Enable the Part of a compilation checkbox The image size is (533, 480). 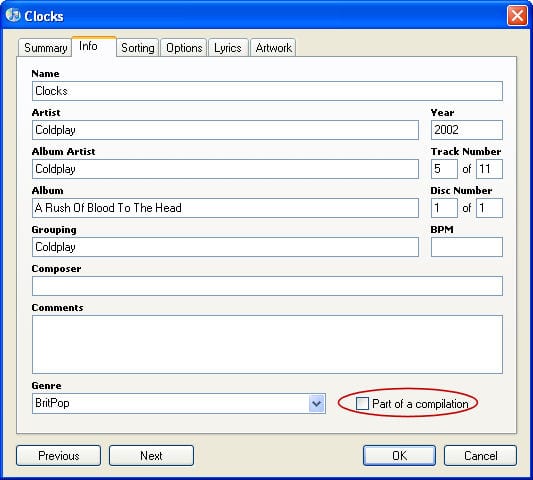click(362, 404)
